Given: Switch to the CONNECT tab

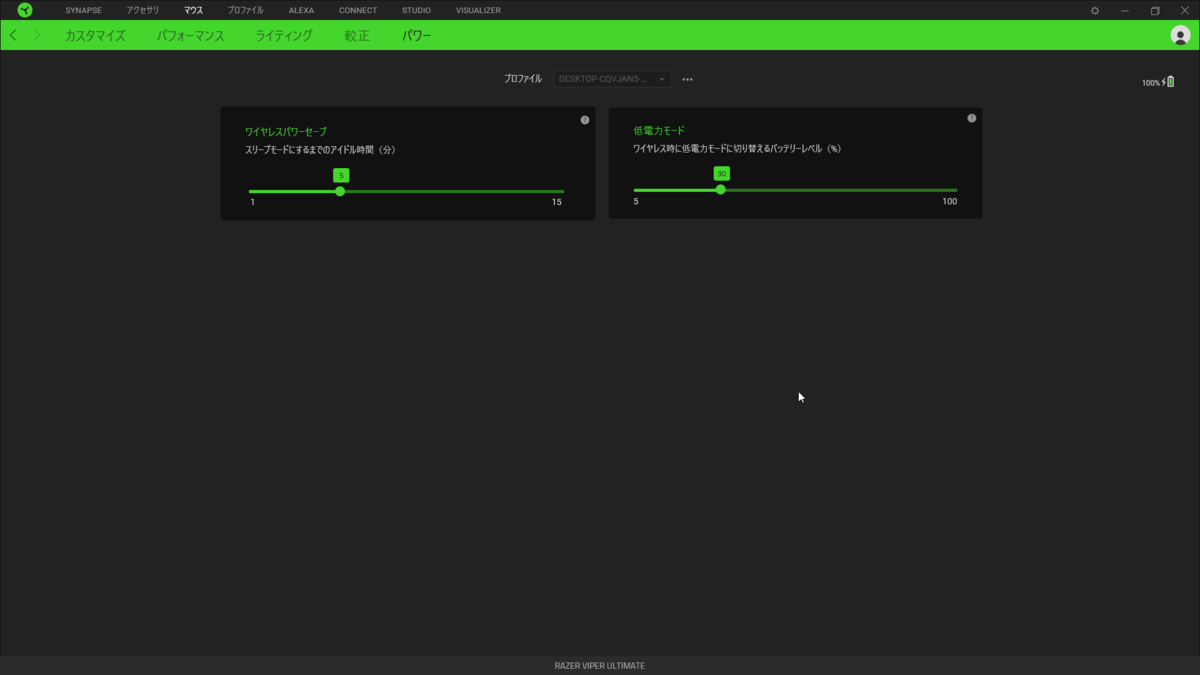Looking at the screenshot, I should [358, 10].
